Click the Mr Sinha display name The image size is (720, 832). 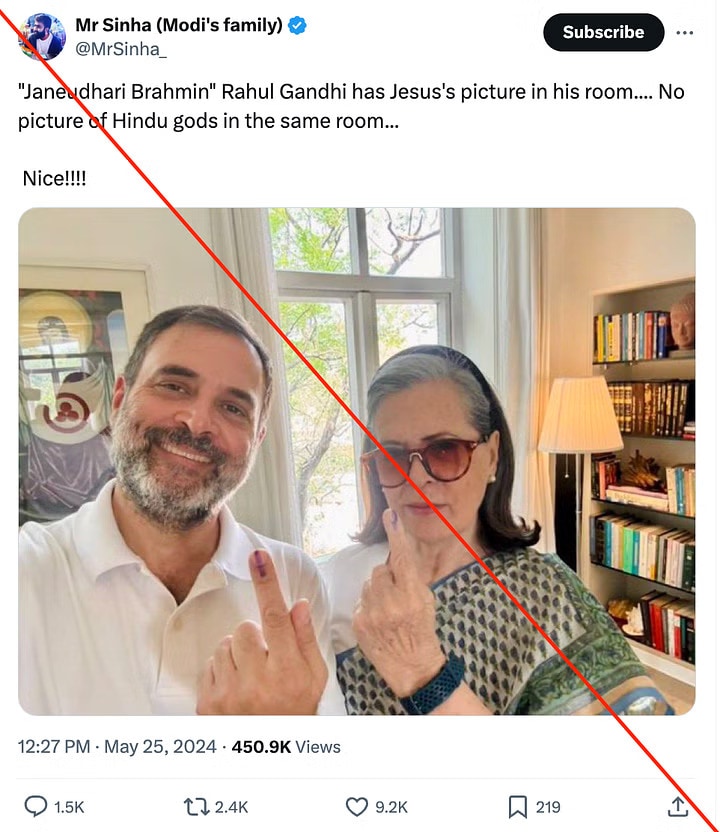[179, 25]
